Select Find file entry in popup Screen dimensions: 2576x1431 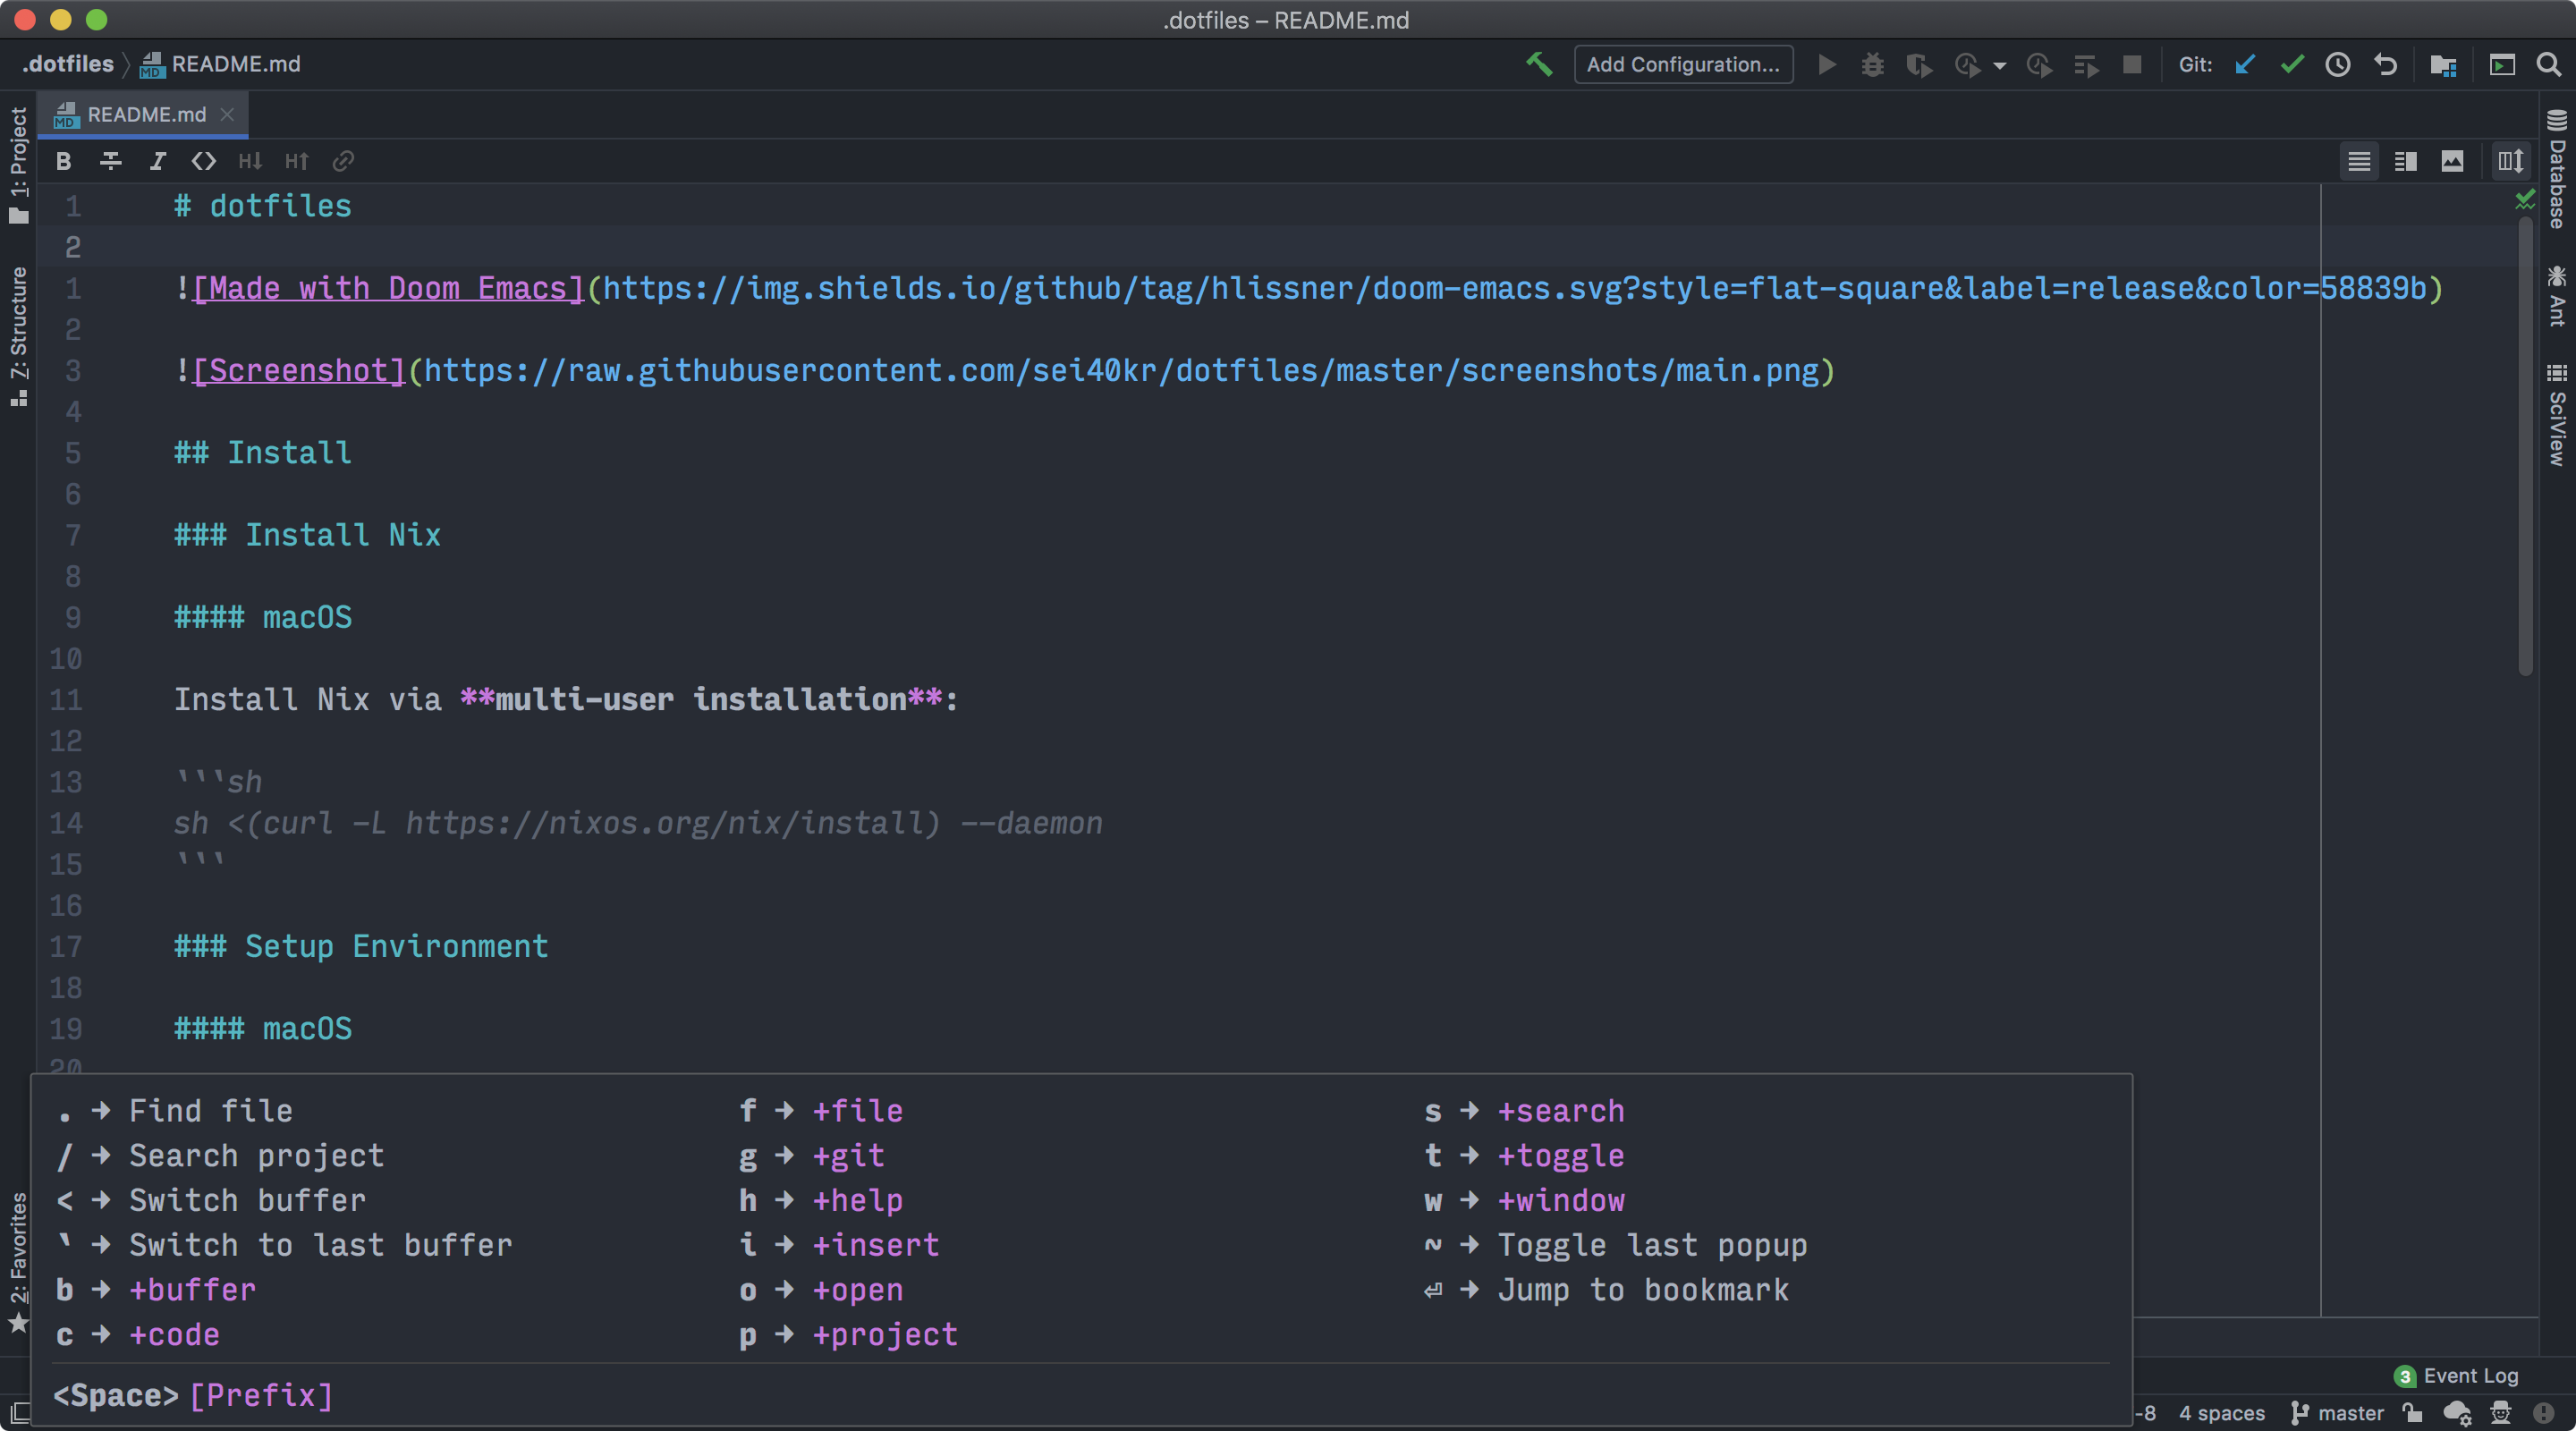(175, 1111)
